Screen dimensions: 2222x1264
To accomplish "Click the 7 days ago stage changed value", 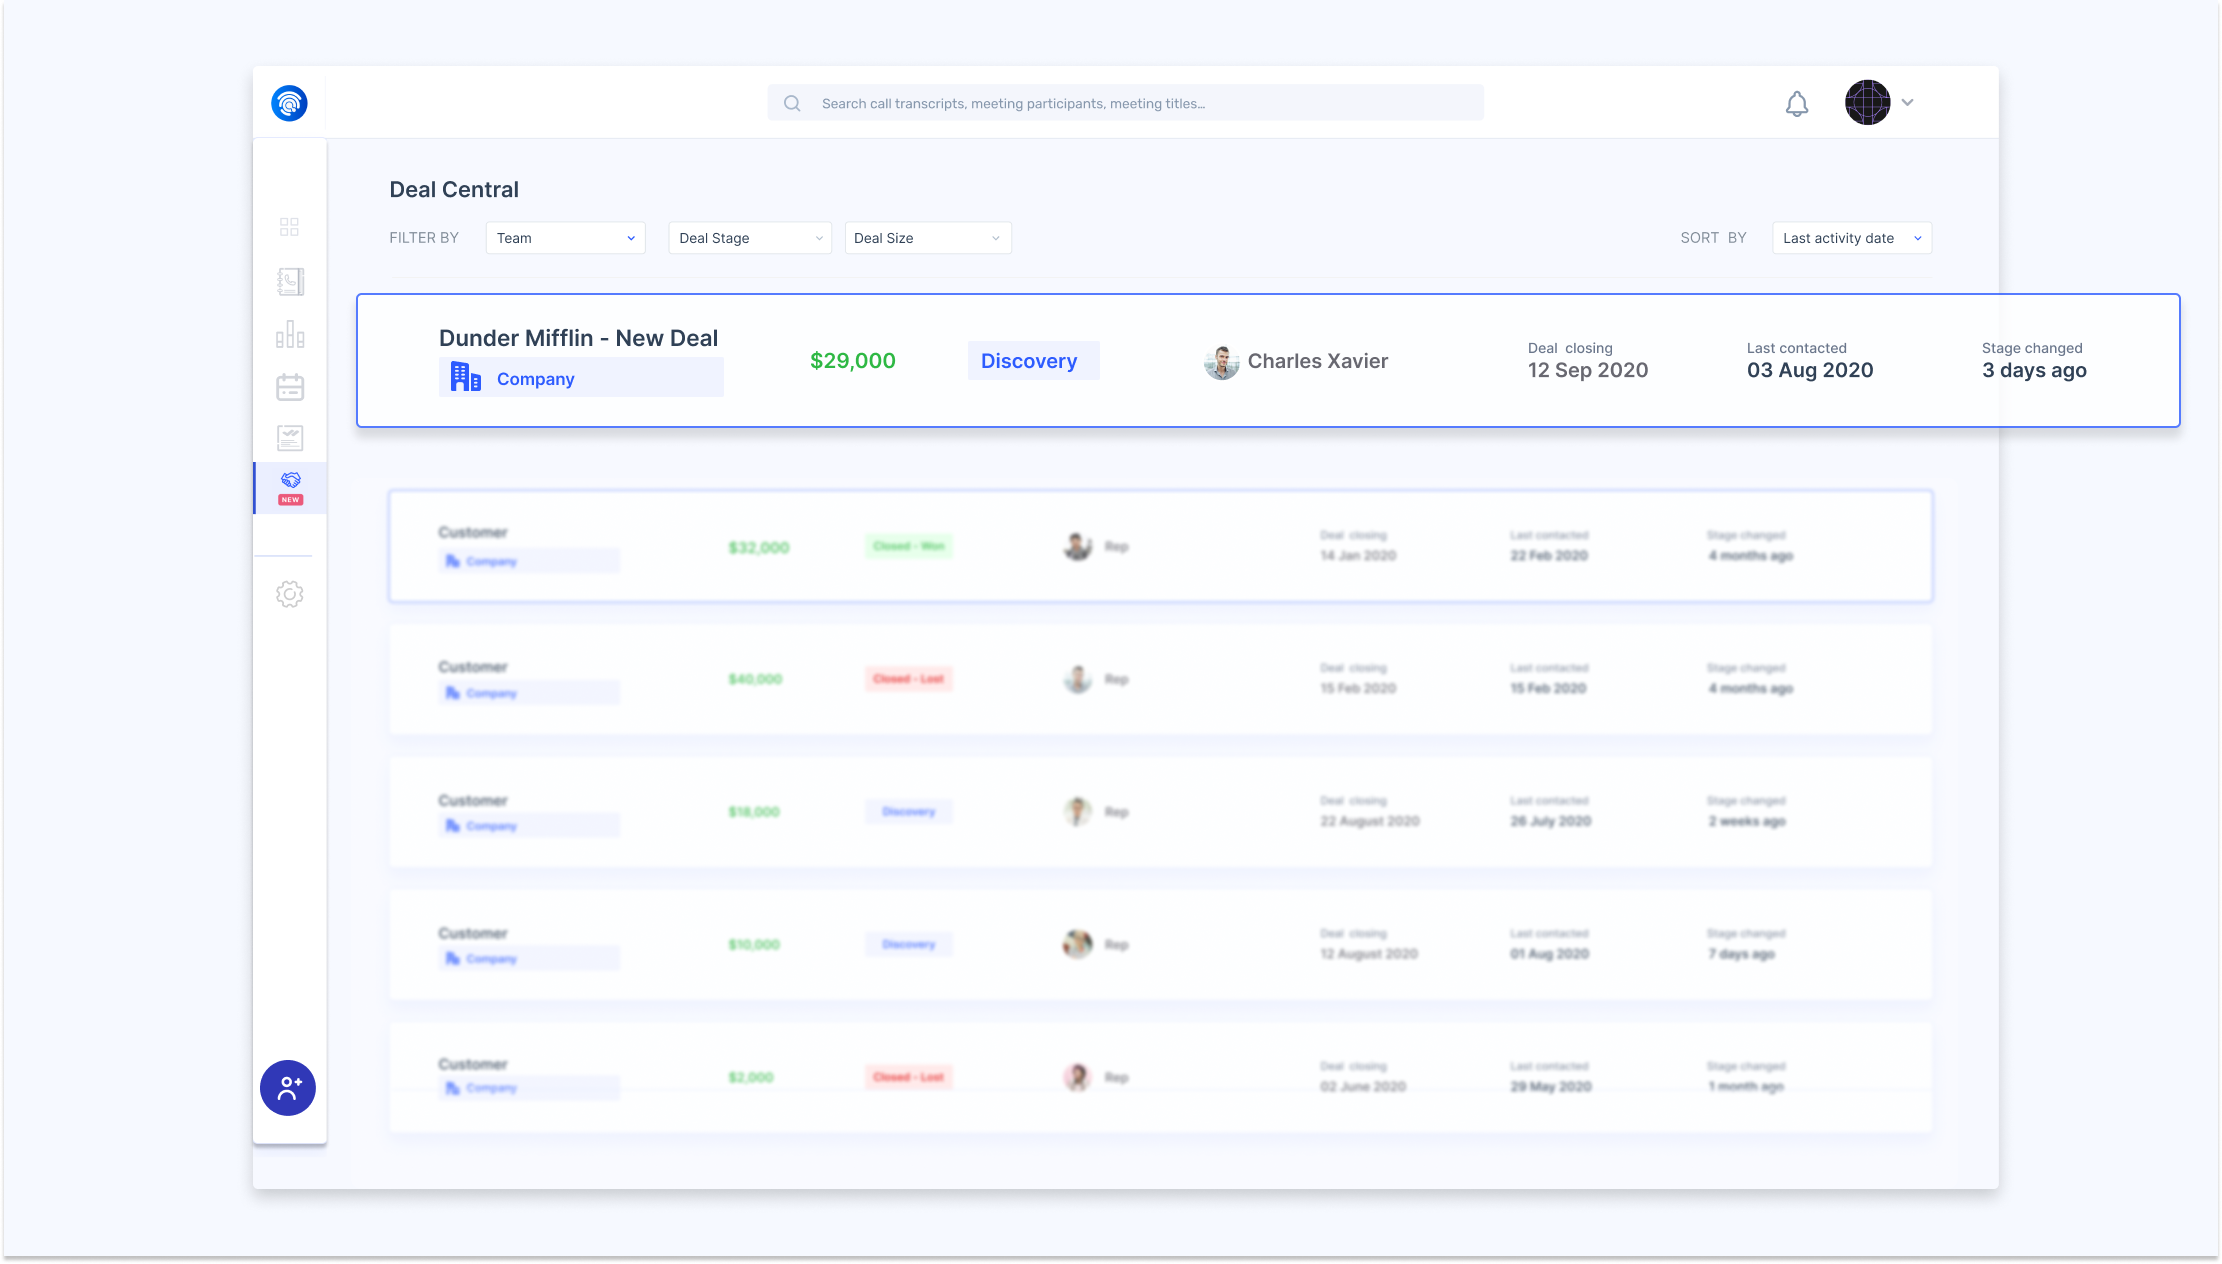I will coord(1741,954).
